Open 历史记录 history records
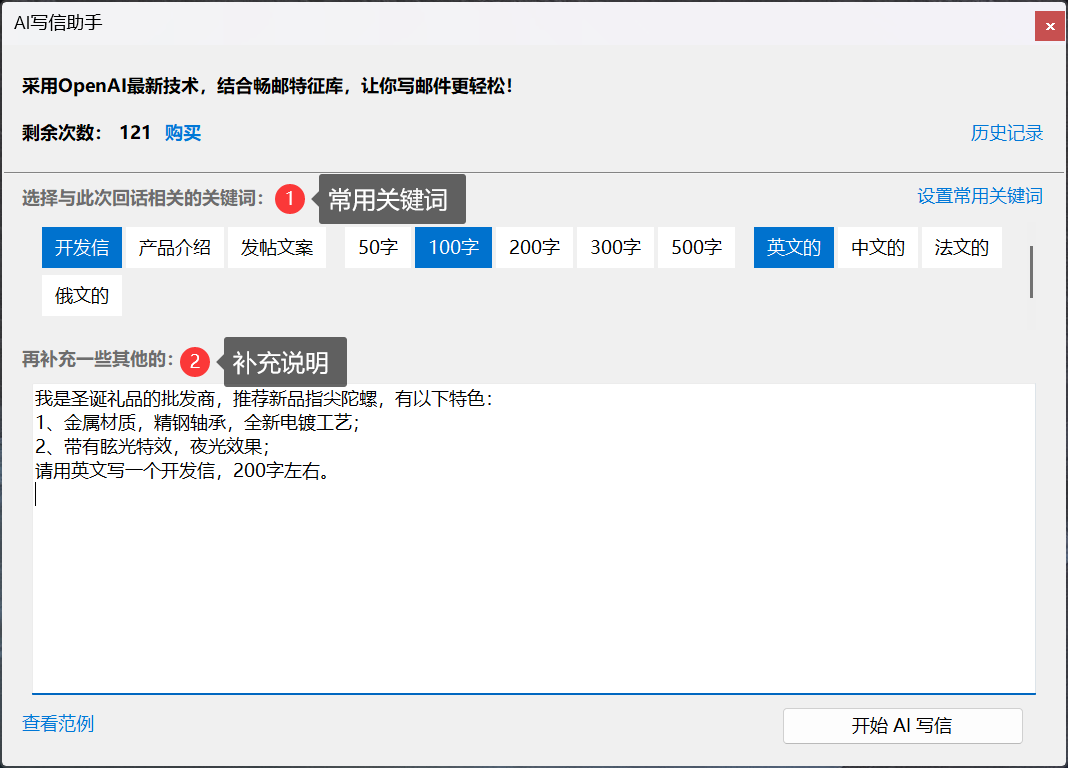The image size is (1068, 768). tap(1007, 133)
